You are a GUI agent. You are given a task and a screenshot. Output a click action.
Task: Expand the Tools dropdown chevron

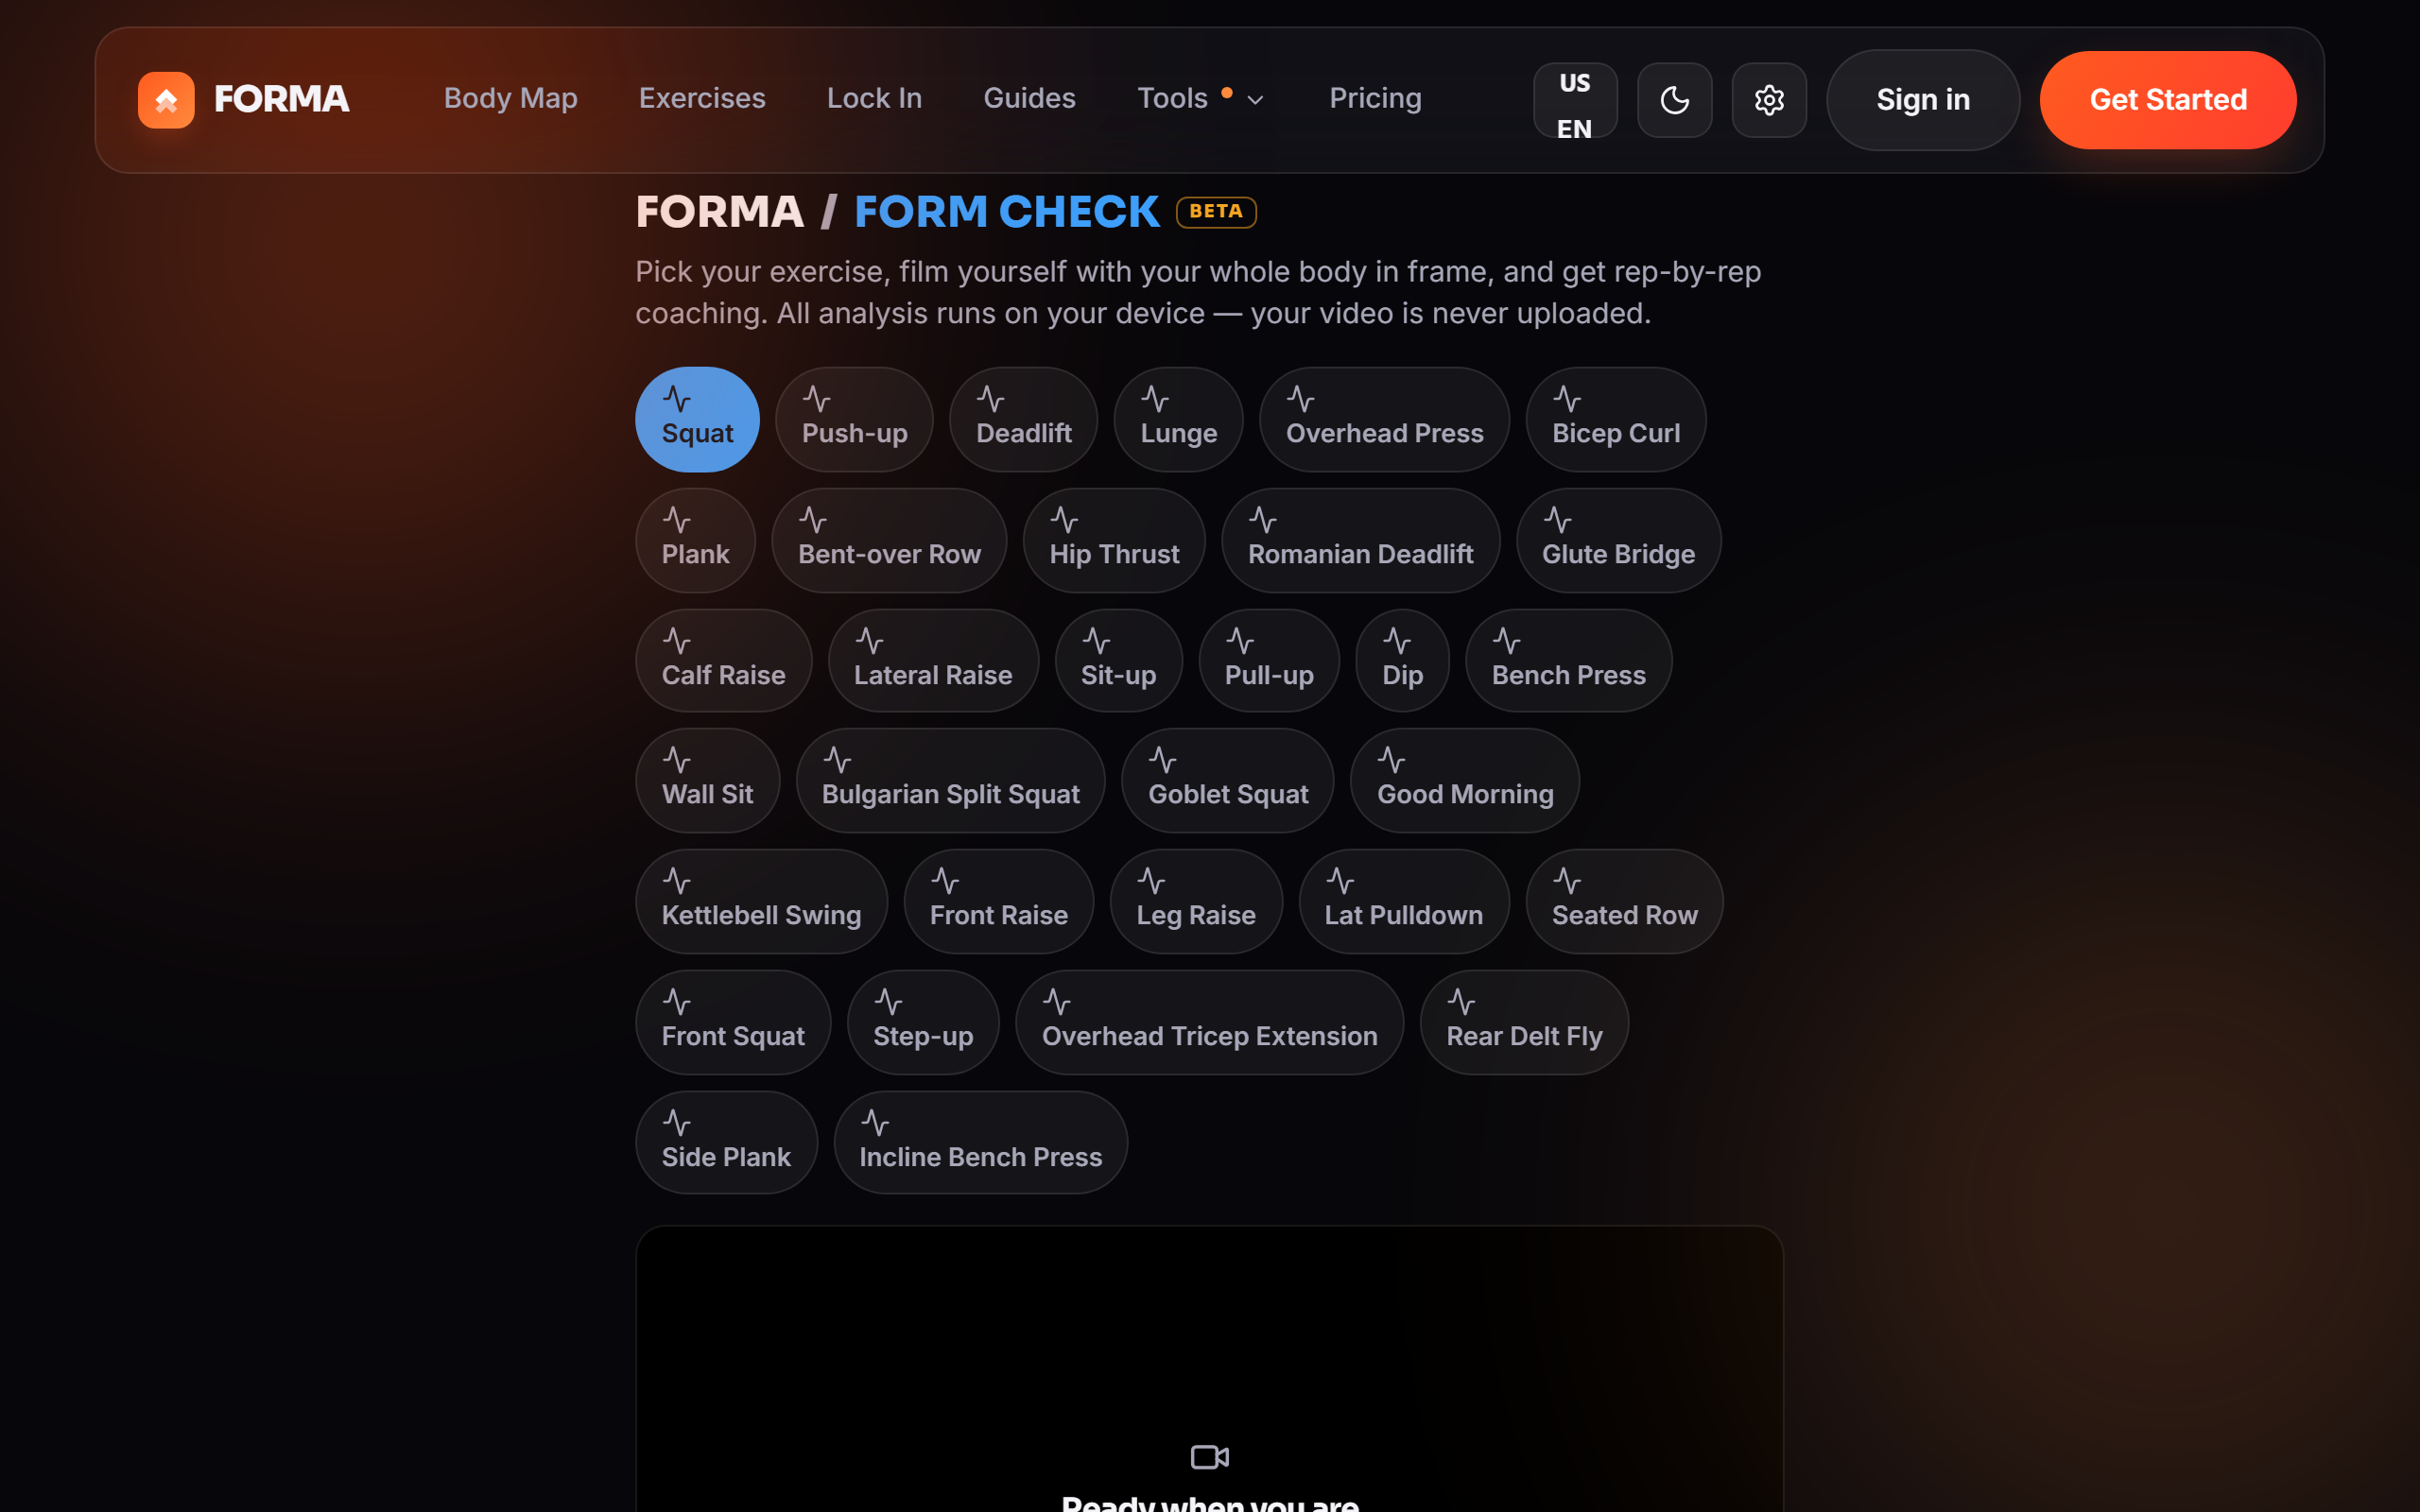1255,99
